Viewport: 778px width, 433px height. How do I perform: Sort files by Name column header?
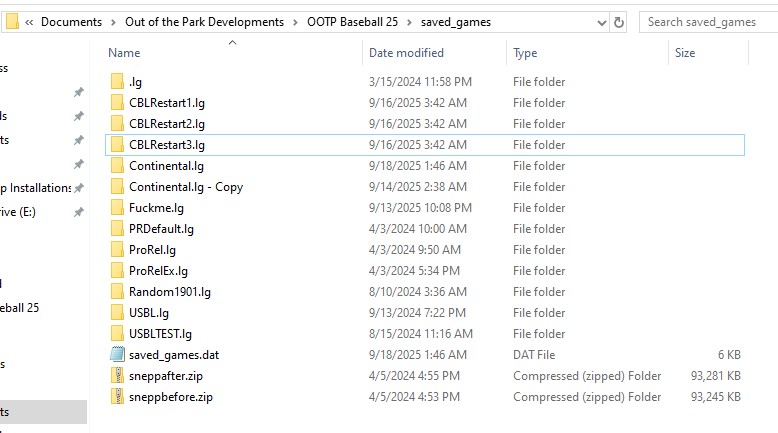tap(124, 53)
